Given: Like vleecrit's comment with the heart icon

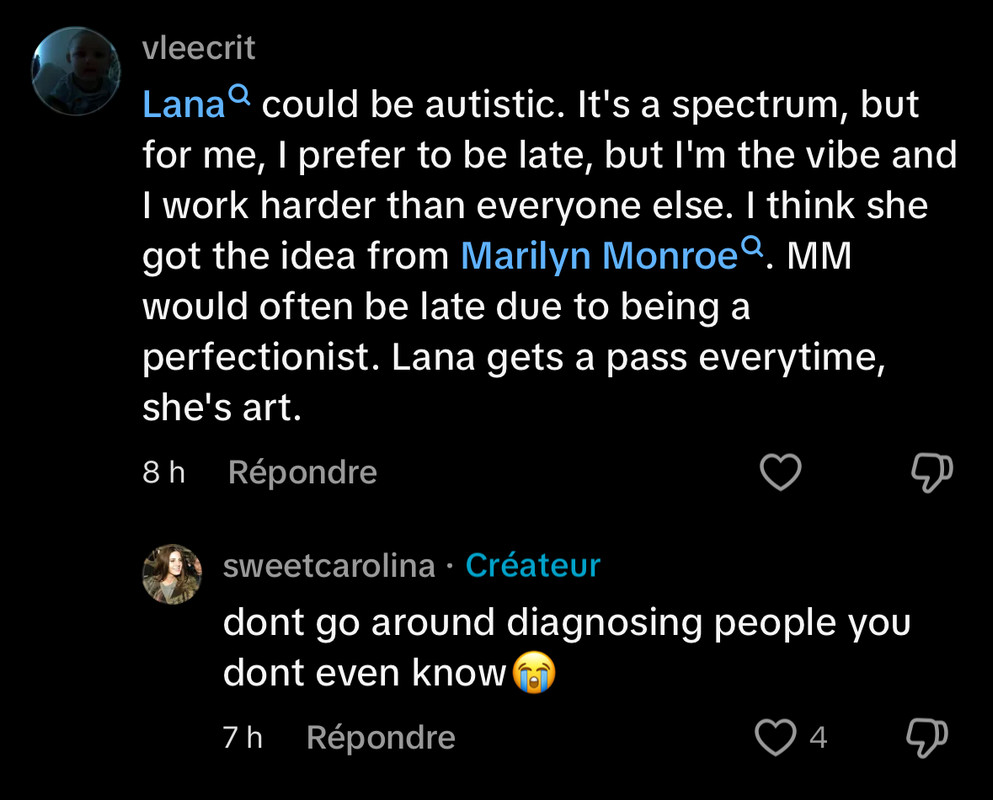Looking at the screenshot, I should [780, 473].
